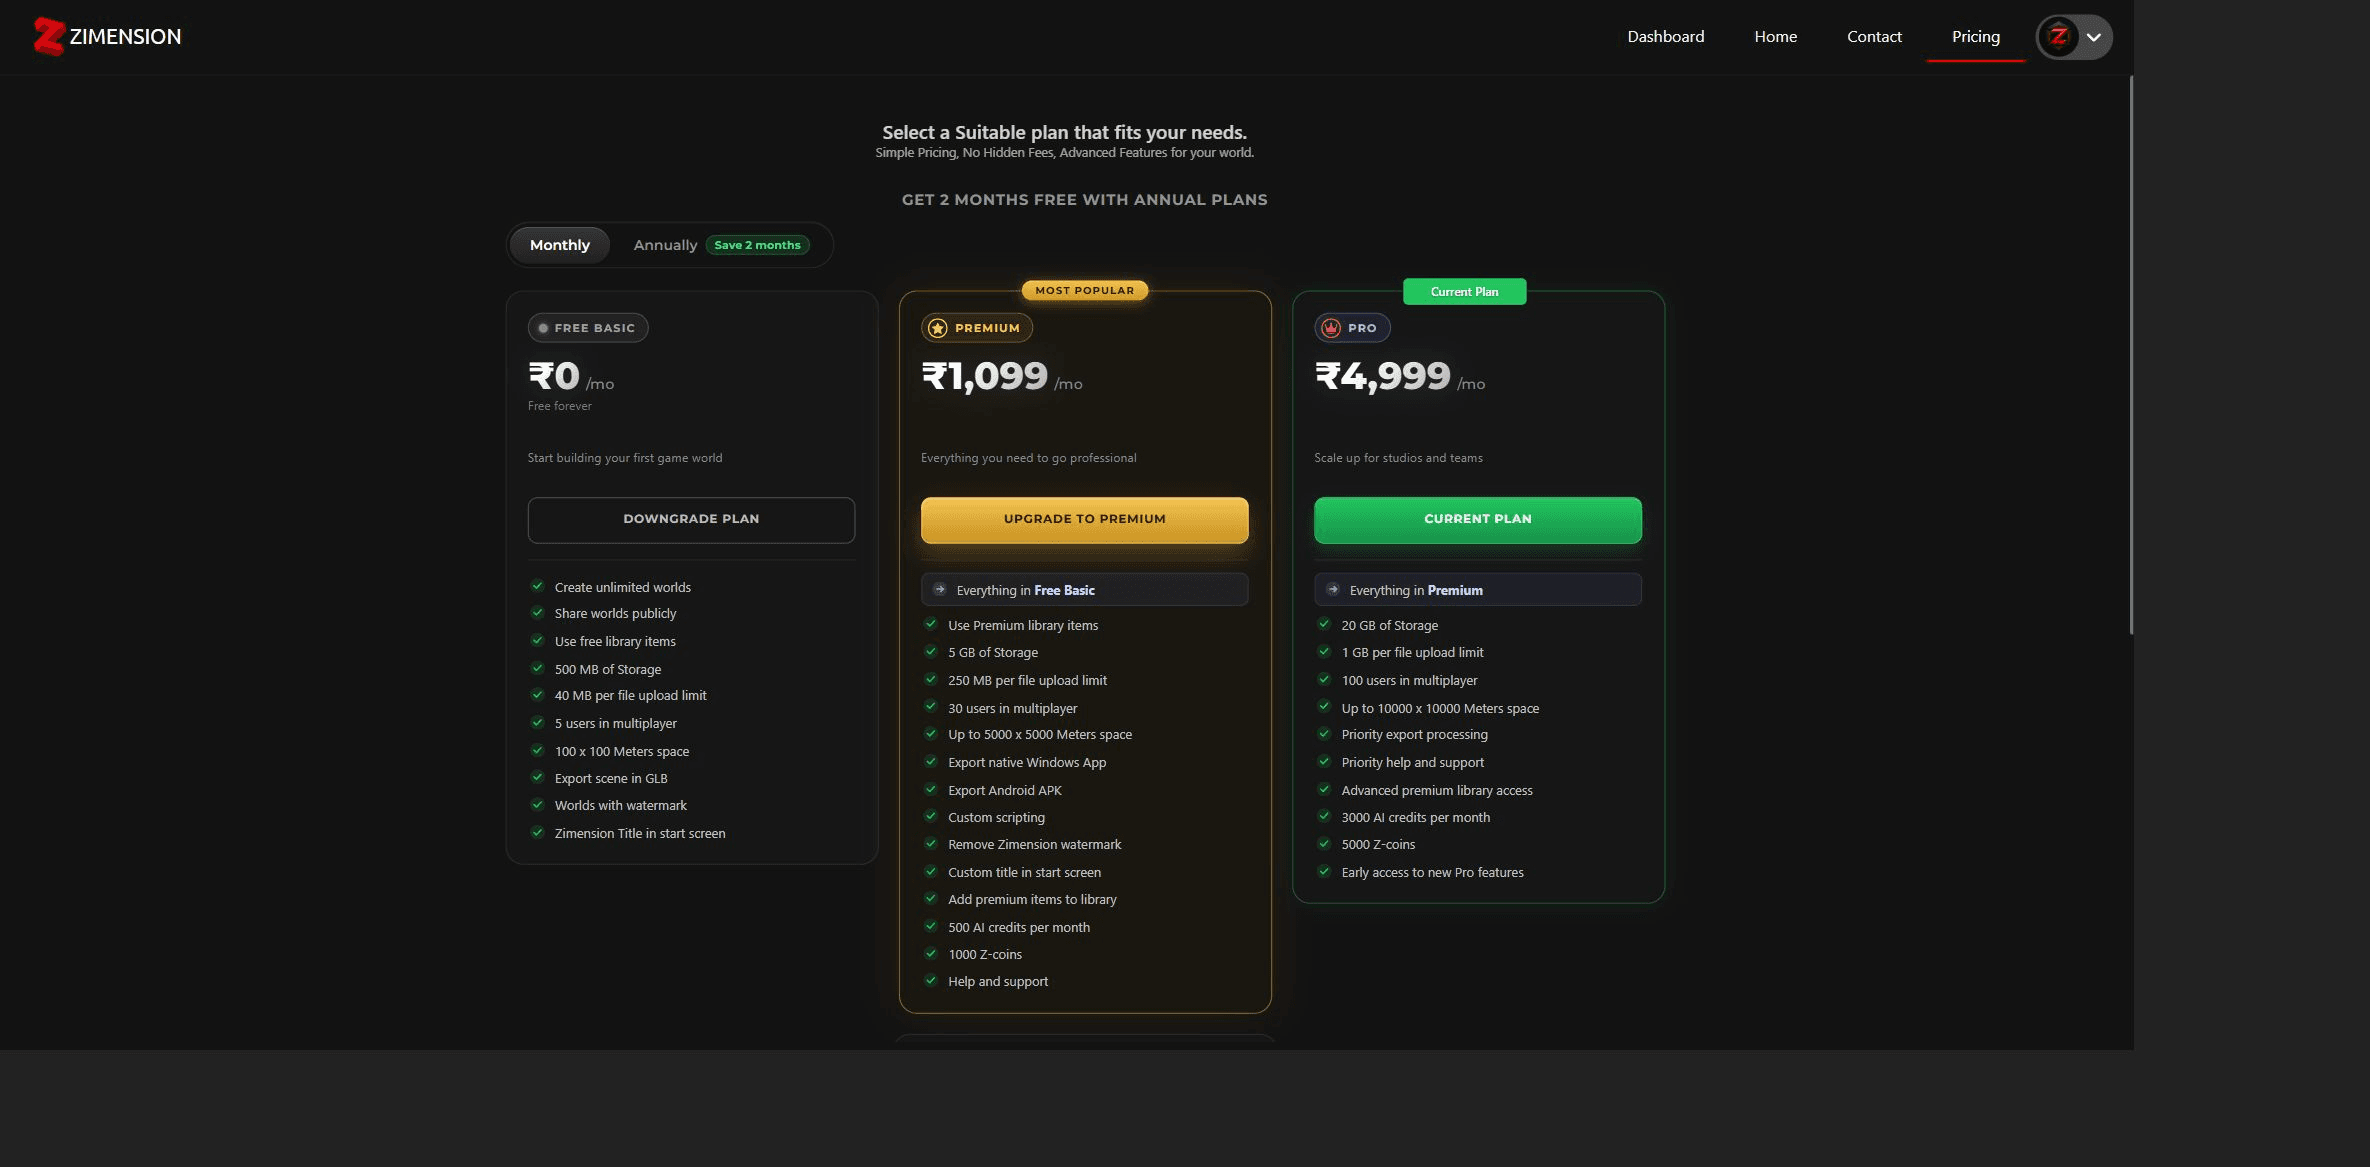2370x1167 pixels.
Task: Click check icon next to Export scene in GLB
Action: (537, 777)
